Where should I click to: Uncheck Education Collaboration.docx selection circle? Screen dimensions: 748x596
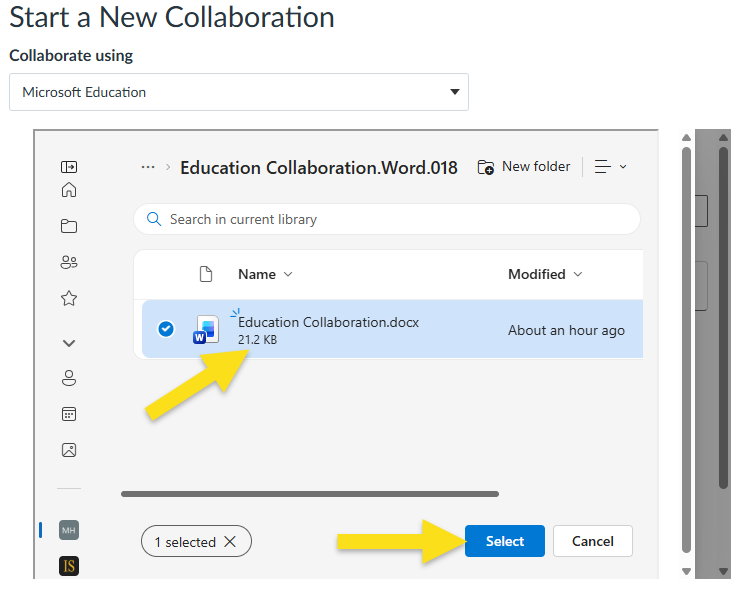pos(166,329)
